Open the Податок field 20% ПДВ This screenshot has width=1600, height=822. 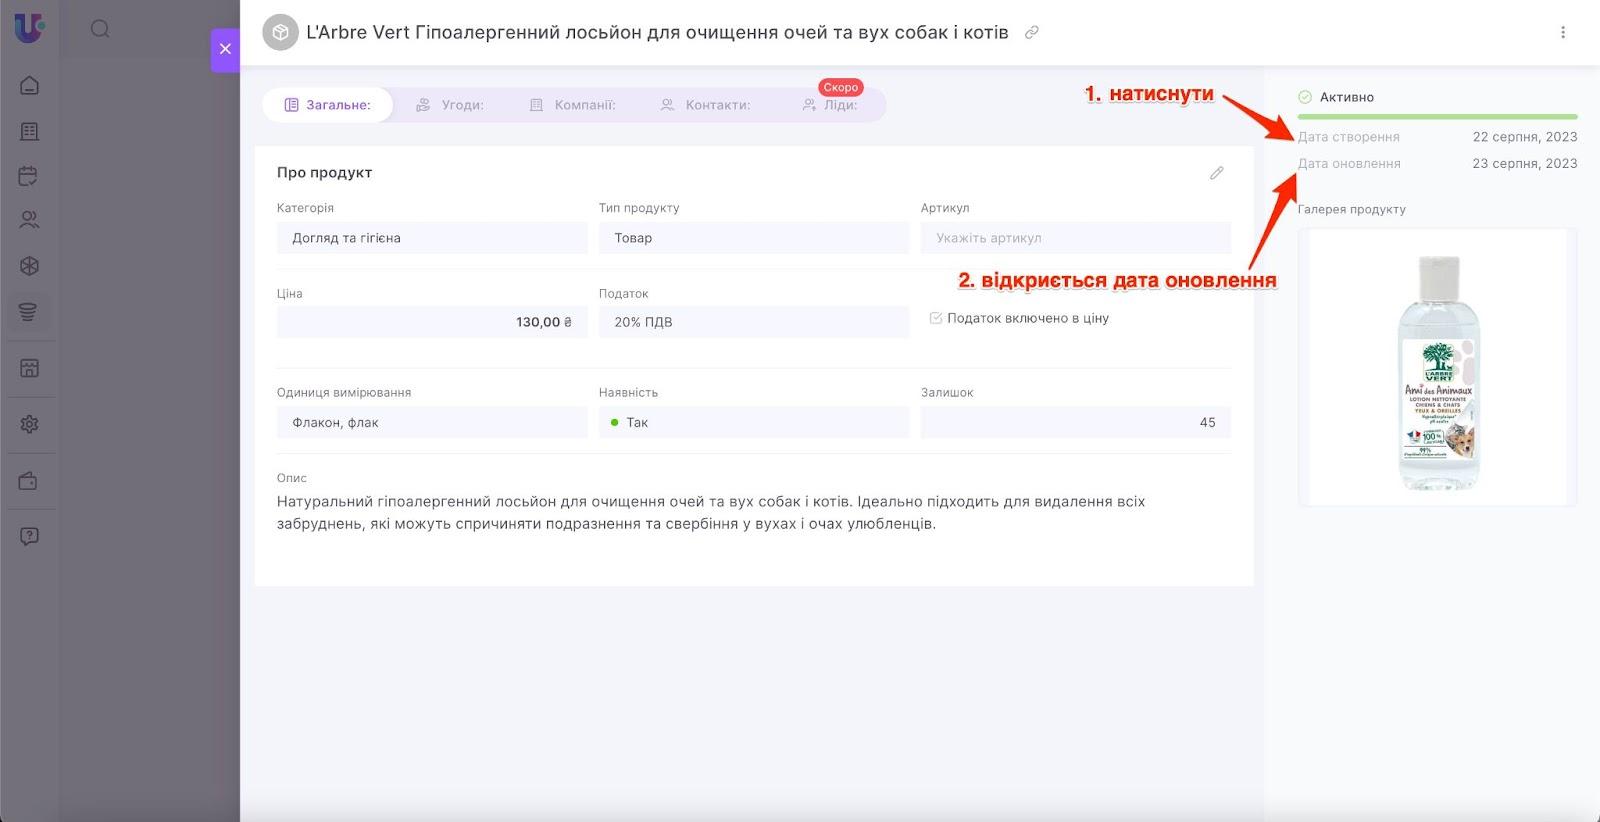[754, 322]
